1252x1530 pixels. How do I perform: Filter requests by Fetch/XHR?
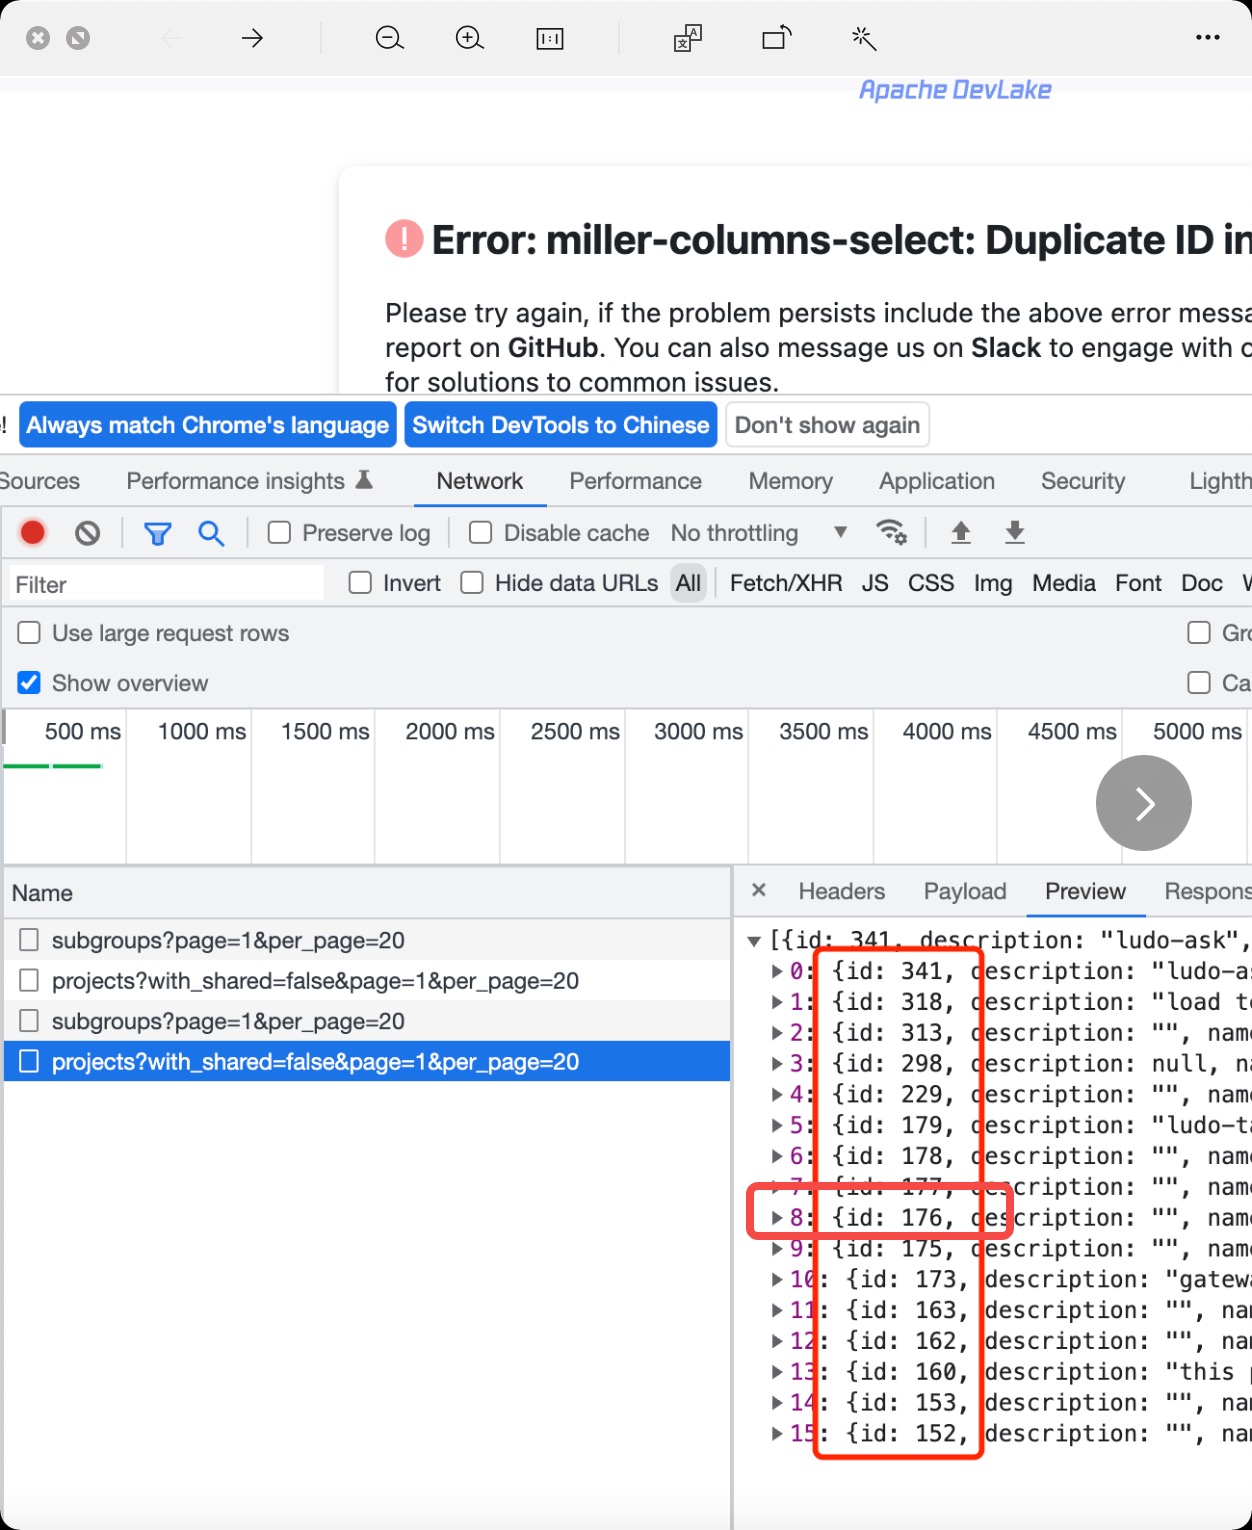(x=786, y=583)
